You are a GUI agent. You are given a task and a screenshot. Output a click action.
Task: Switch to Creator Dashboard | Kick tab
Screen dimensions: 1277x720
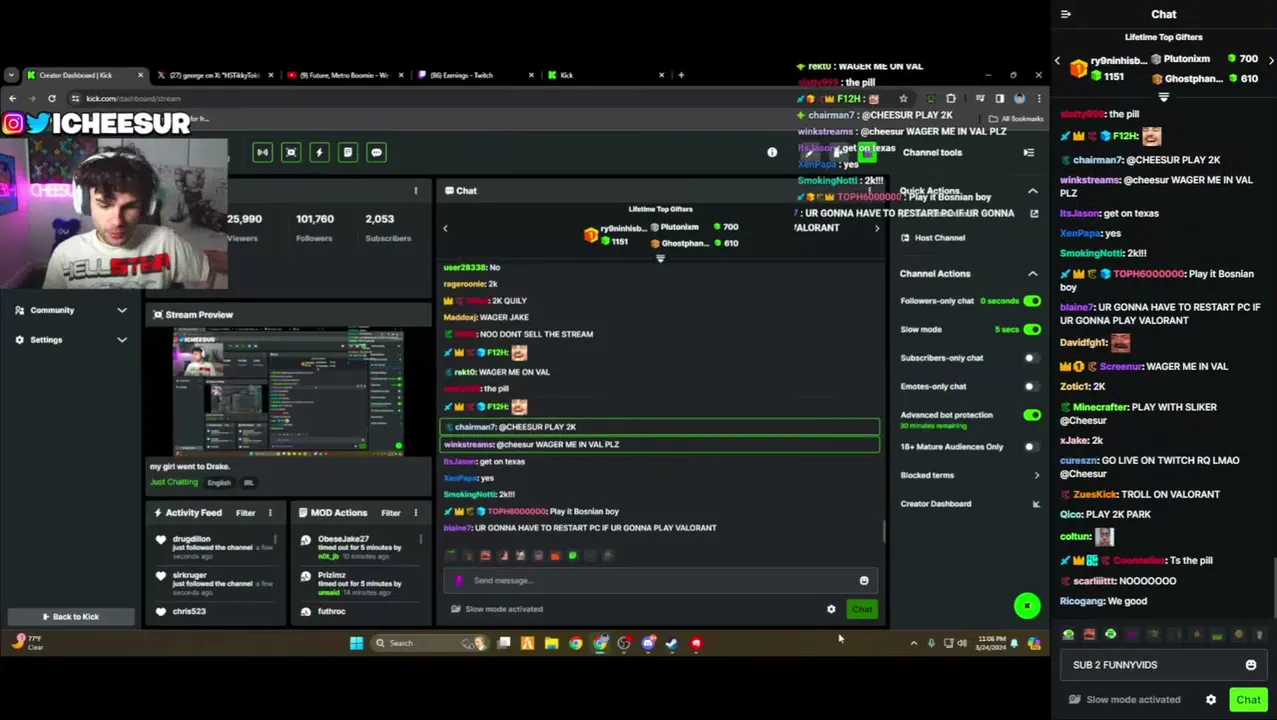pyautogui.click(x=85, y=75)
